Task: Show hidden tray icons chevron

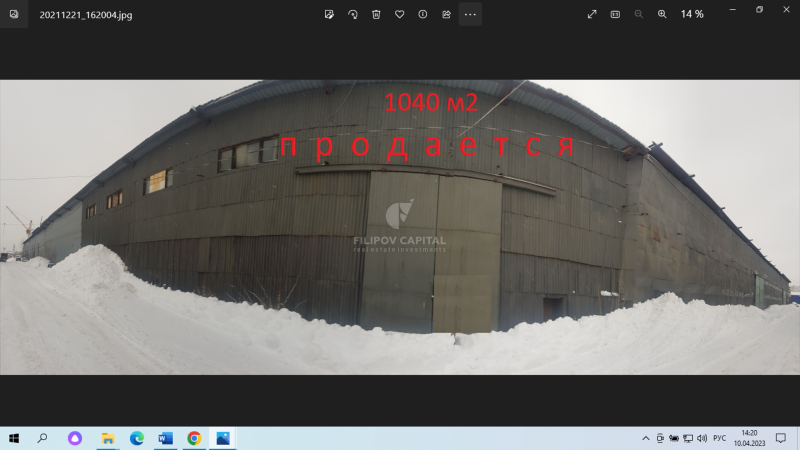Action: click(x=645, y=438)
